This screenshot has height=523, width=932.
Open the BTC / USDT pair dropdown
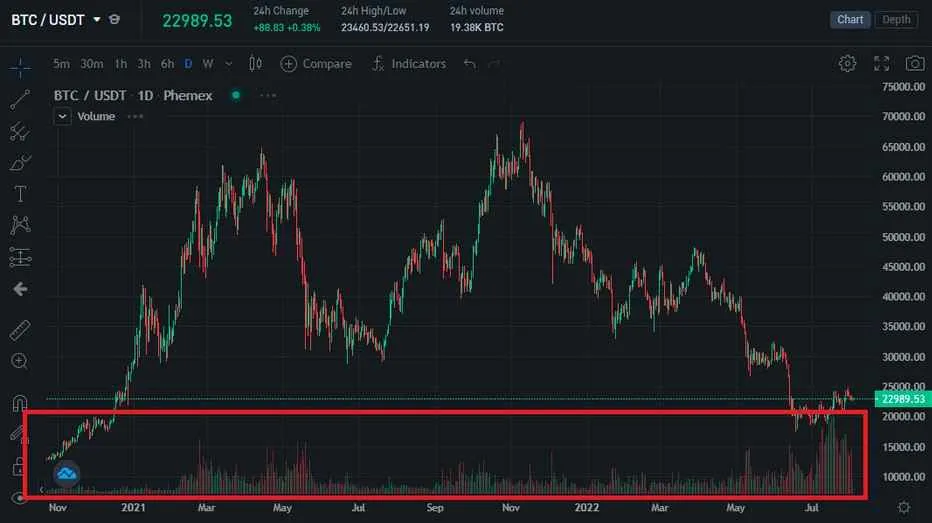pos(97,20)
